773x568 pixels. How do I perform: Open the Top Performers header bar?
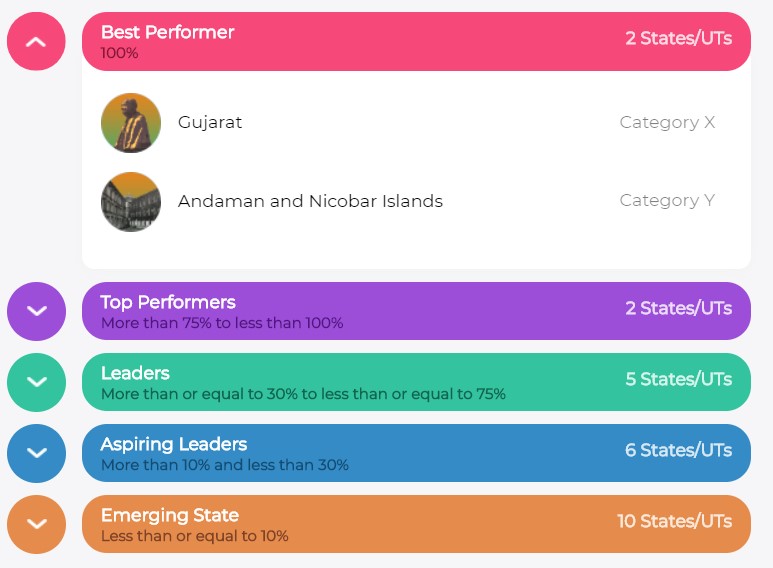coord(416,311)
